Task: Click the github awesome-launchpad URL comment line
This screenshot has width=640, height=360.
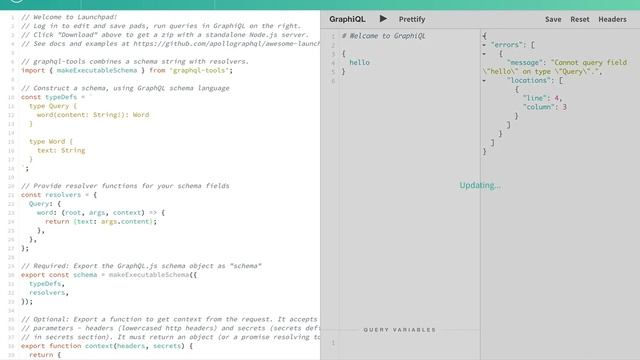Action: click(x=170, y=44)
